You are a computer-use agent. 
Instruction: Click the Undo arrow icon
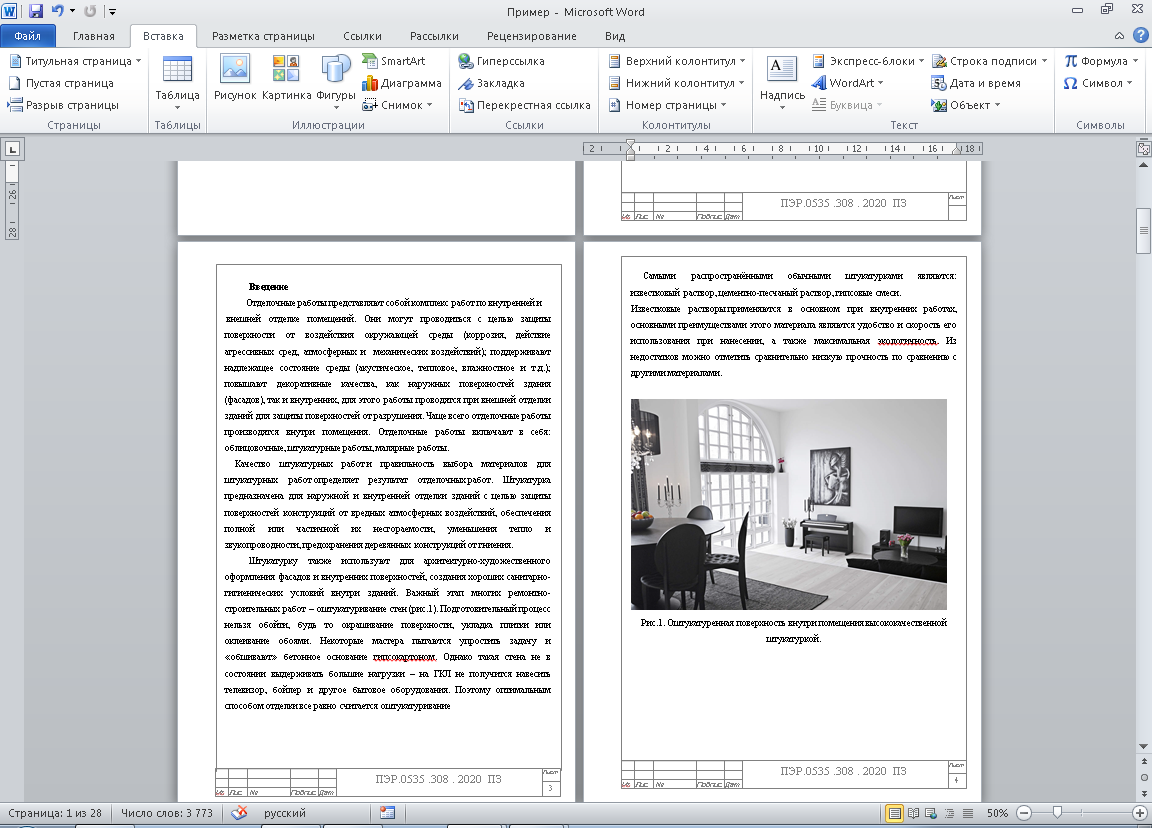[x=58, y=11]
